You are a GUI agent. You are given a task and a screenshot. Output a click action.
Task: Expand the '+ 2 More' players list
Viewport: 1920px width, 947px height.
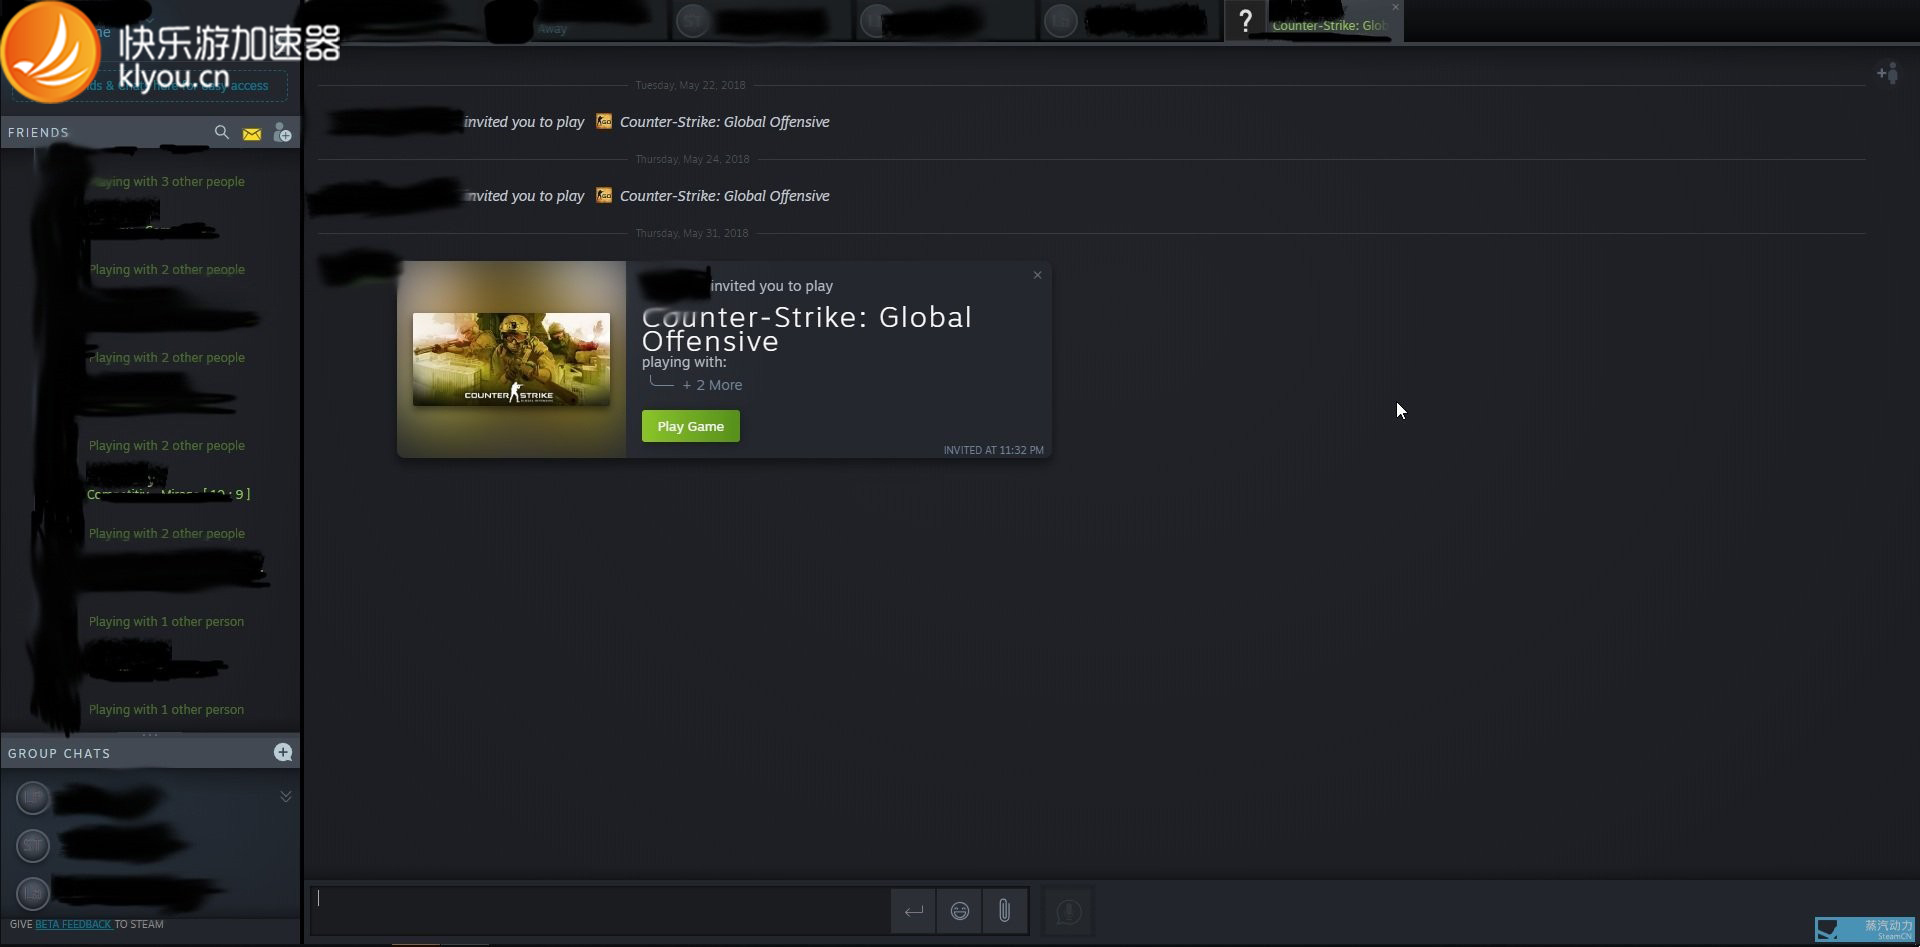[x=712, y=385]
